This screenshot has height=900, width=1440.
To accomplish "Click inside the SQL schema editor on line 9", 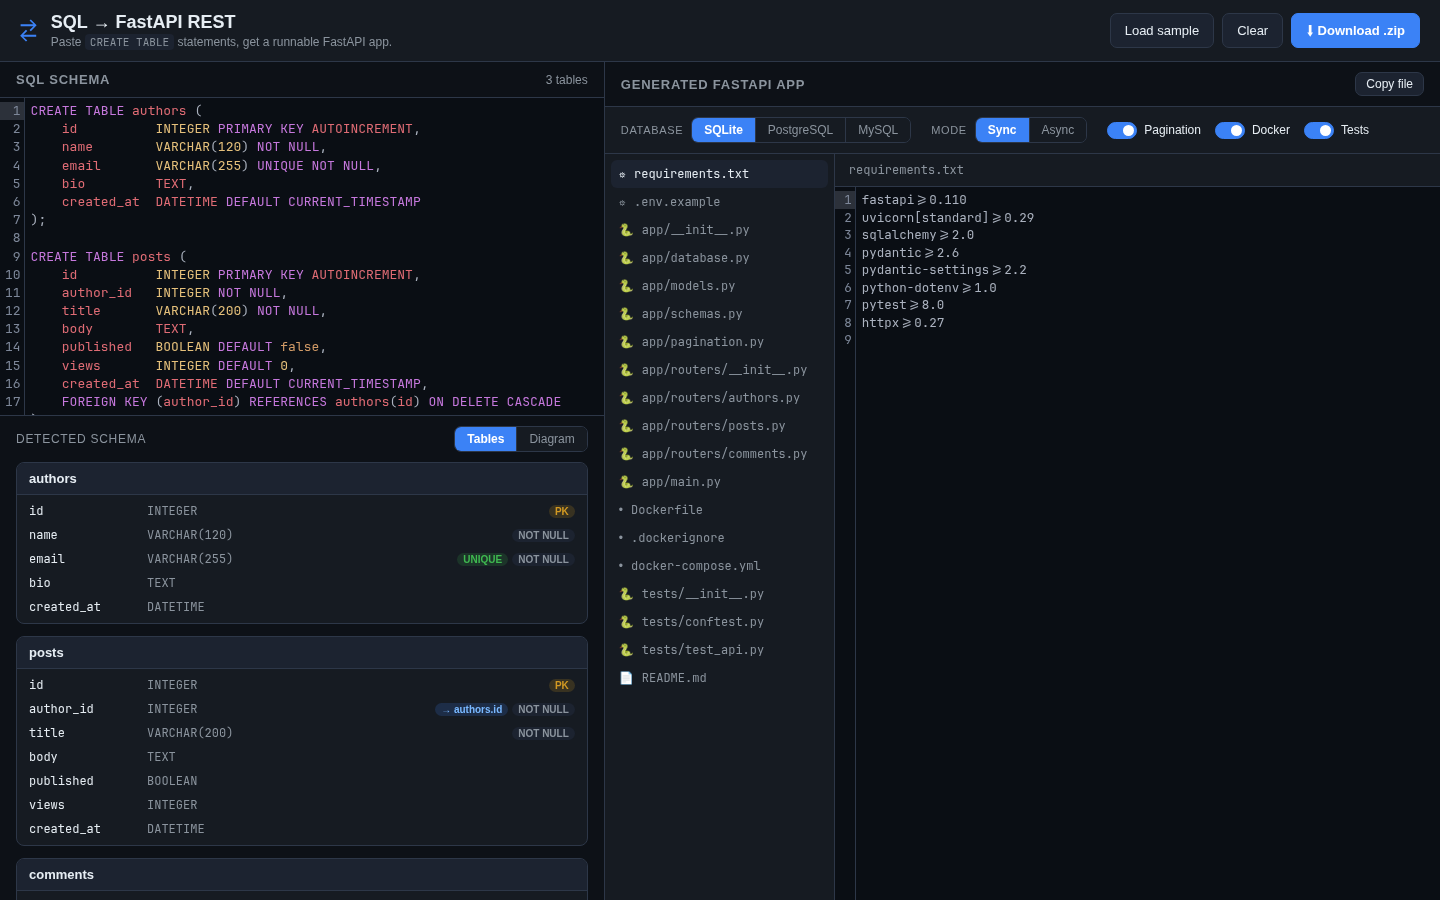I will tap(314, 257).
